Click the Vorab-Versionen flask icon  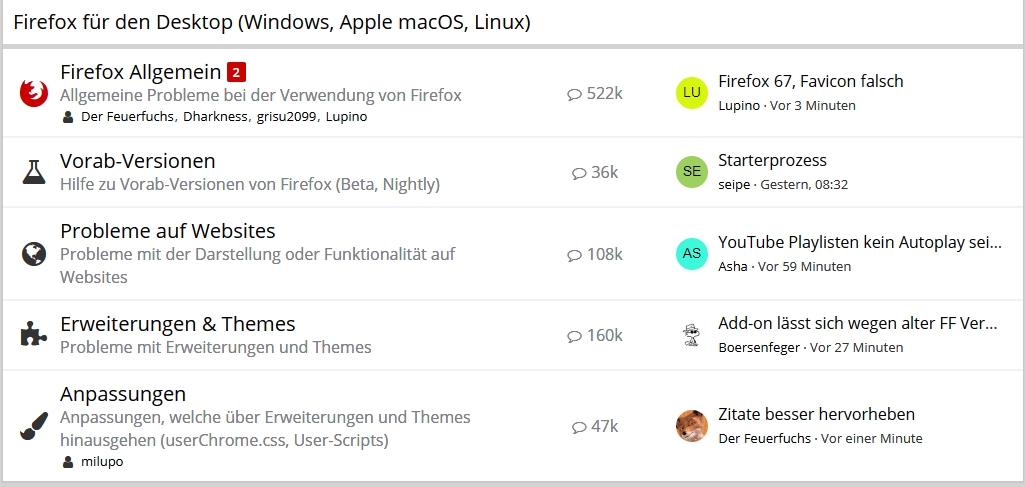pos(34,172)
